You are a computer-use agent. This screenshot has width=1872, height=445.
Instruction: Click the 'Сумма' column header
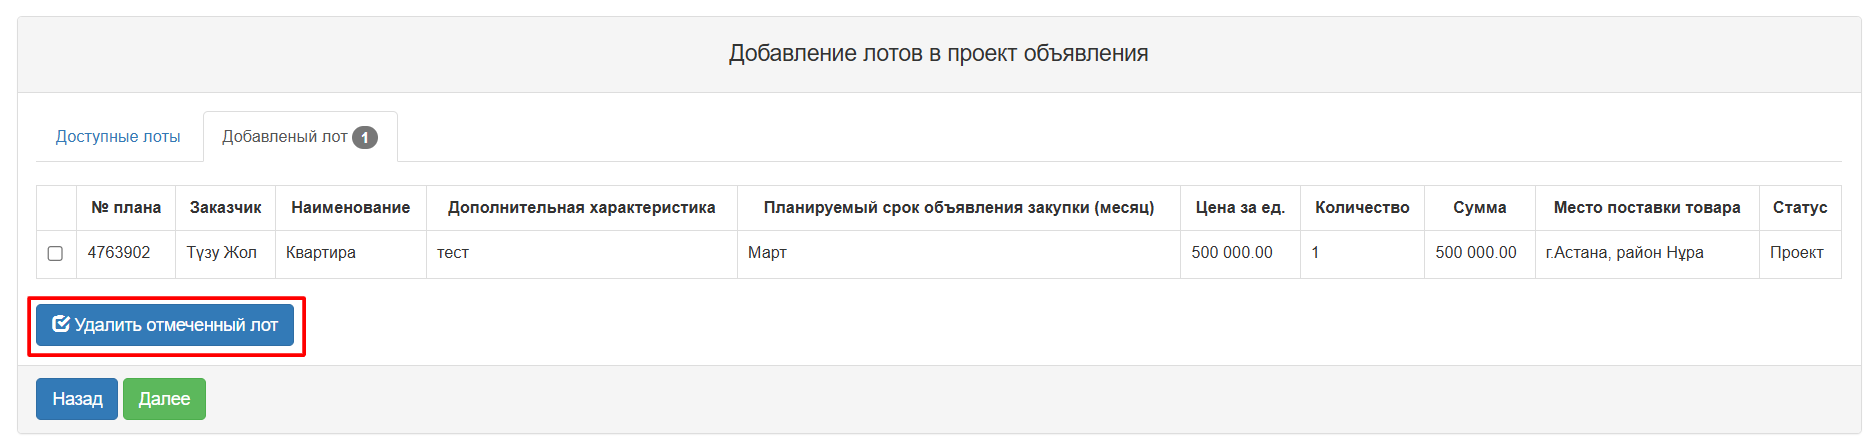pos(1479,208)
